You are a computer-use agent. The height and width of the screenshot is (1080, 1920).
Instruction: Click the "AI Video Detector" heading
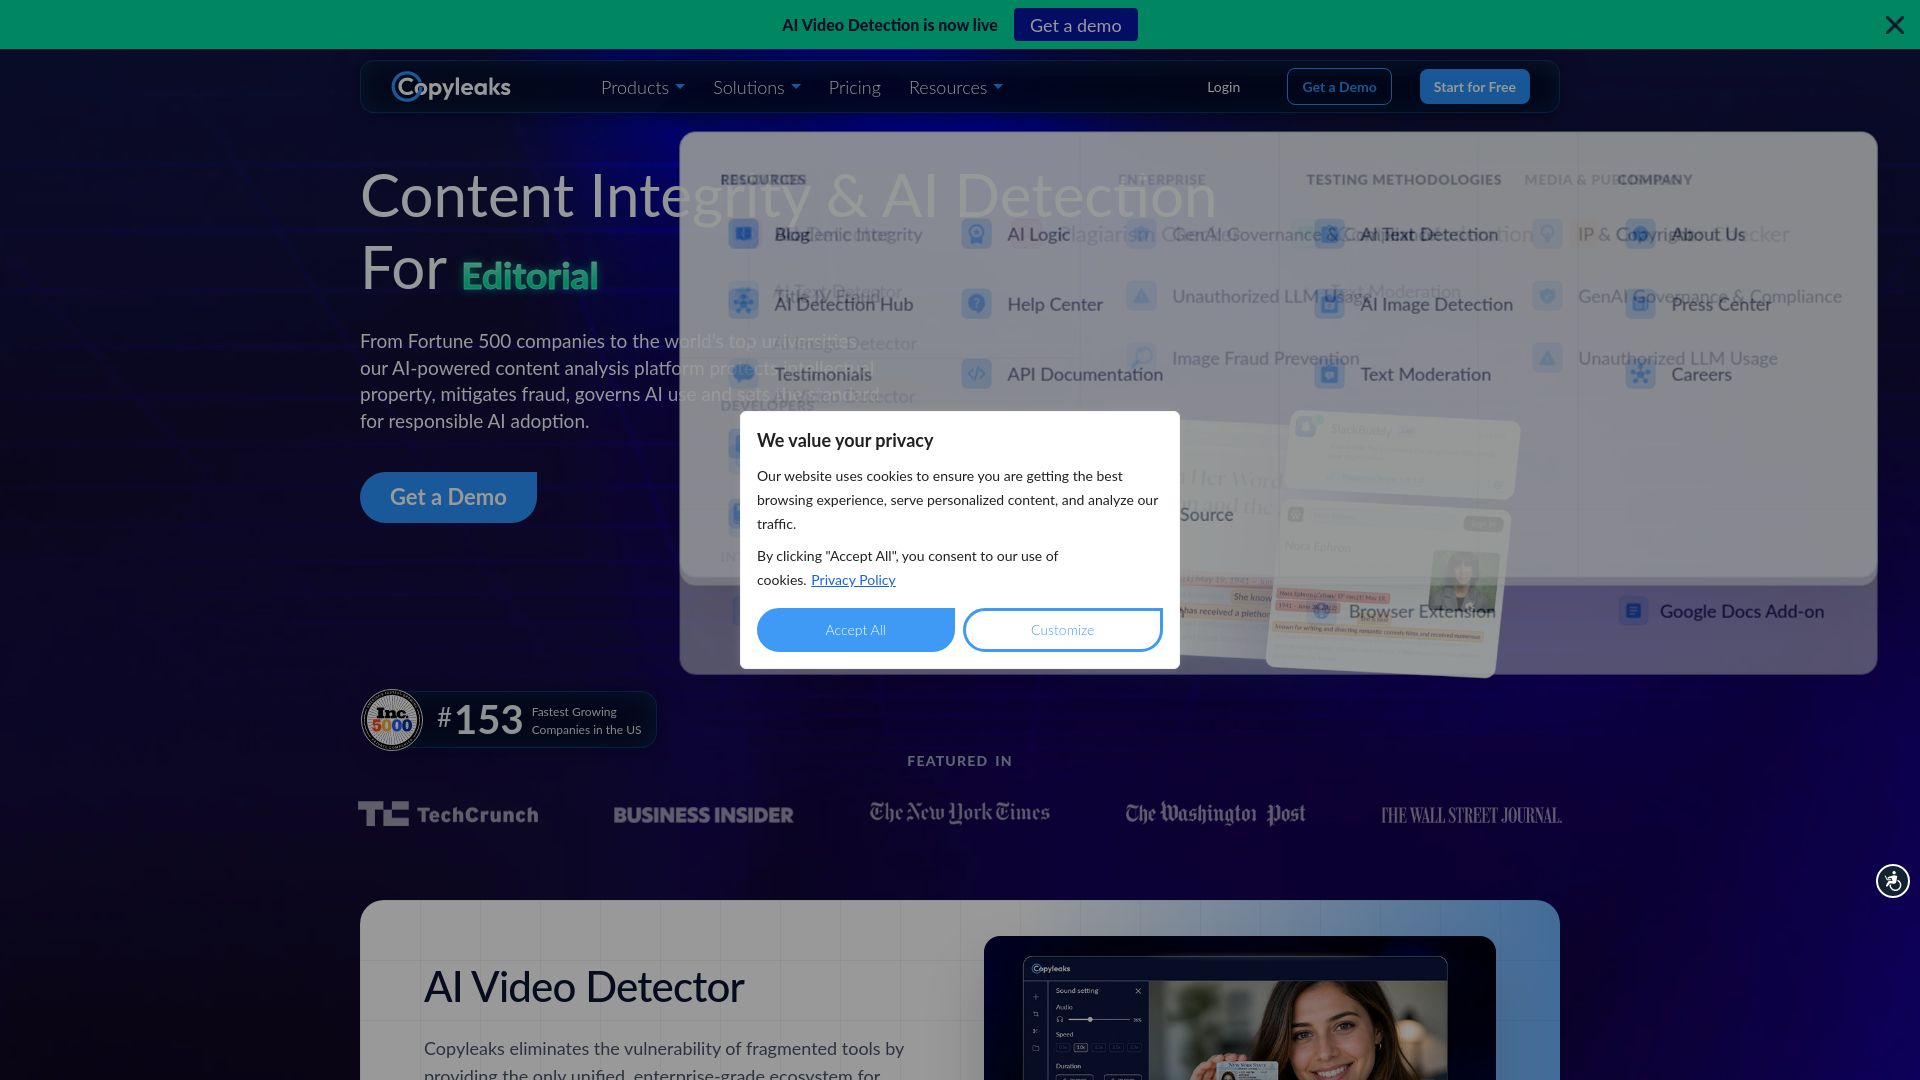[x=584, y=987]
